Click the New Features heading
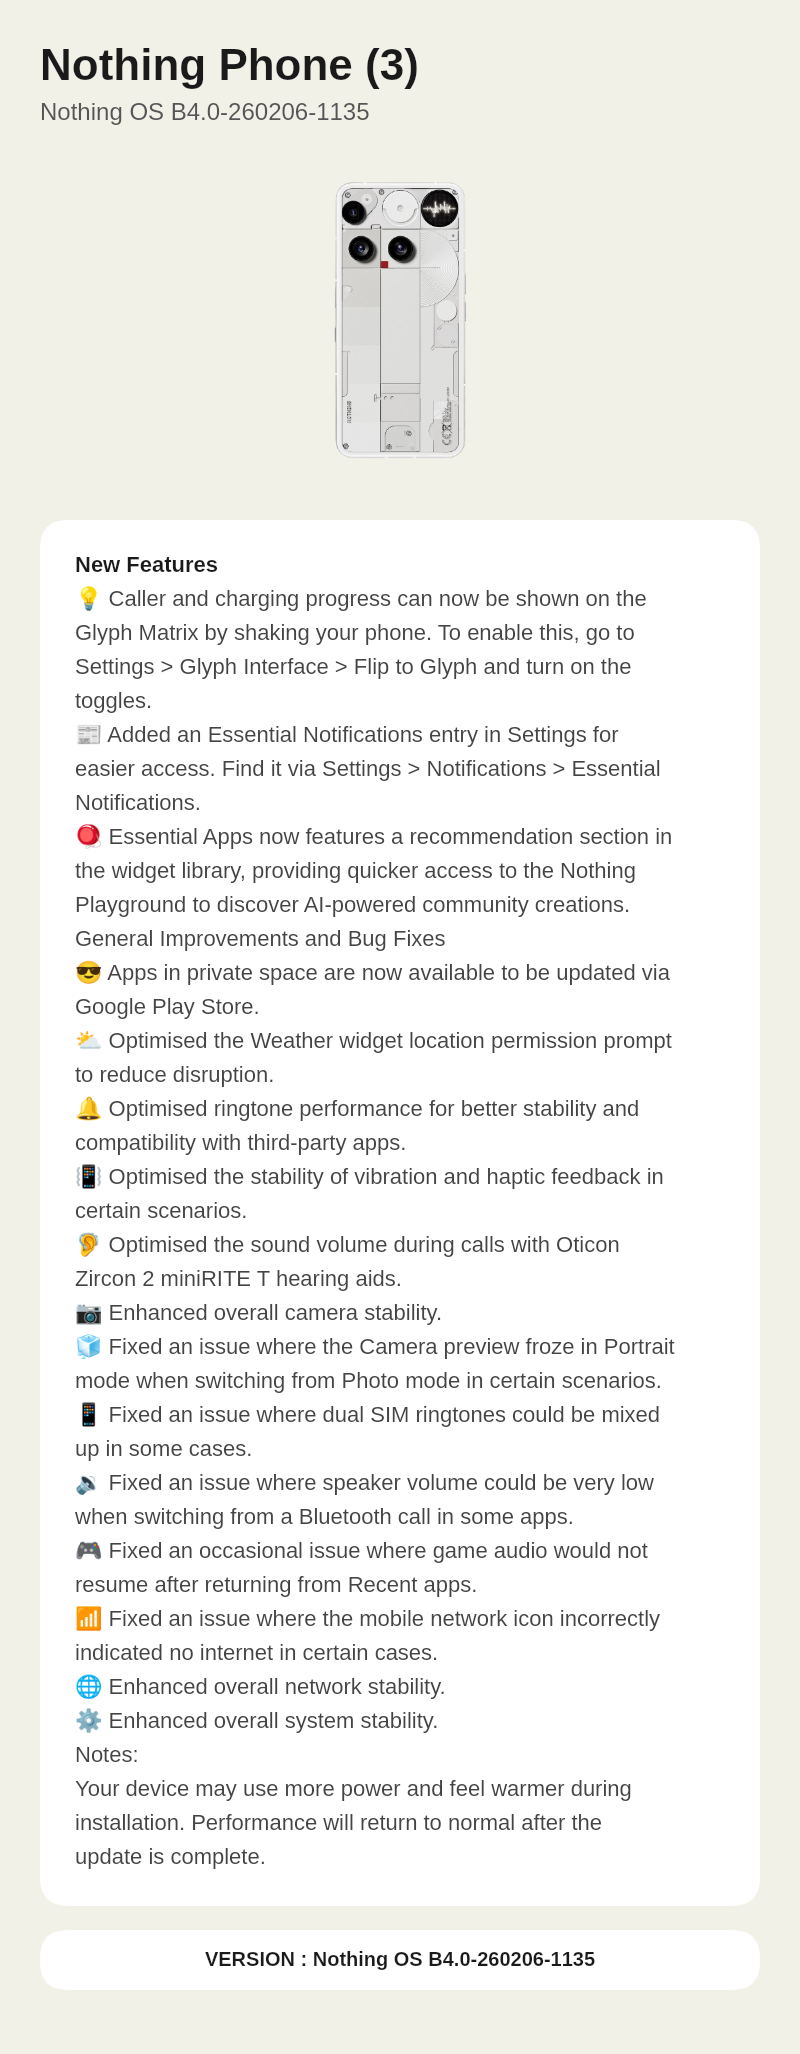800x2054 pixels. click(146, 564)
